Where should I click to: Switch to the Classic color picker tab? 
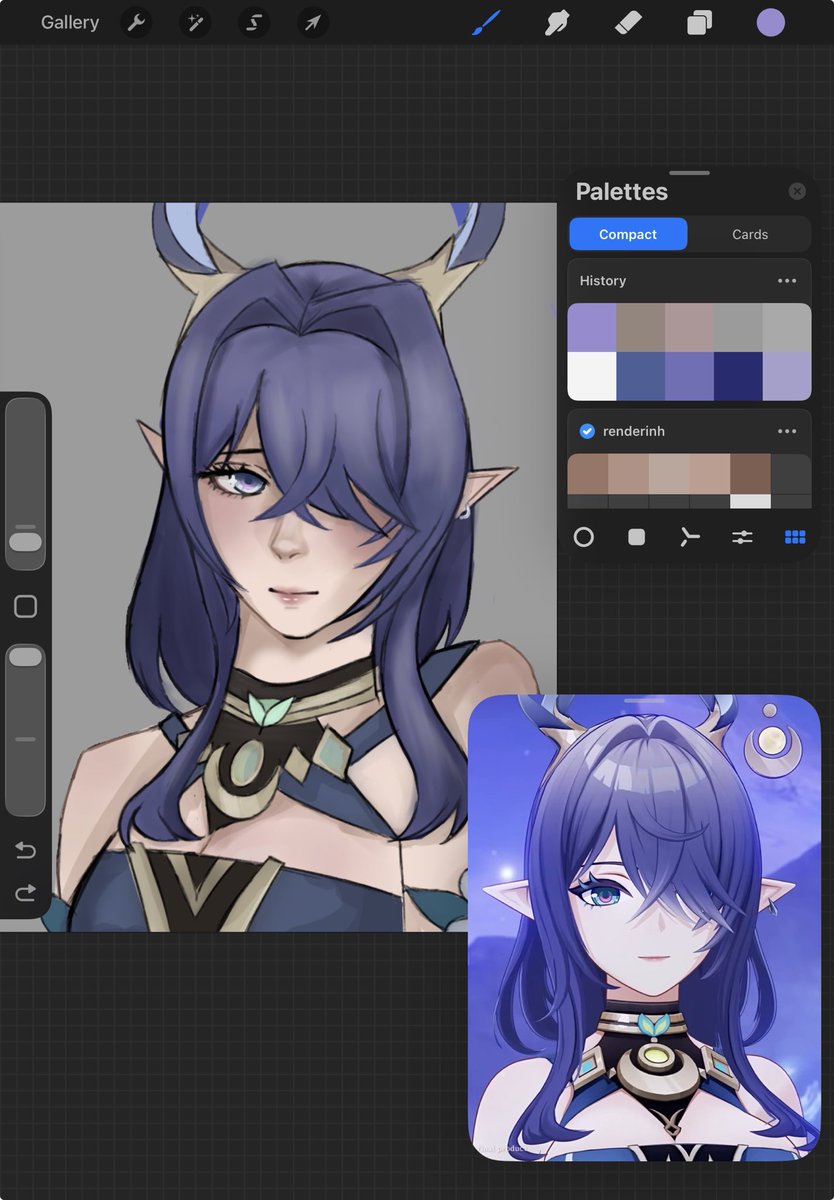click(636, 537)
